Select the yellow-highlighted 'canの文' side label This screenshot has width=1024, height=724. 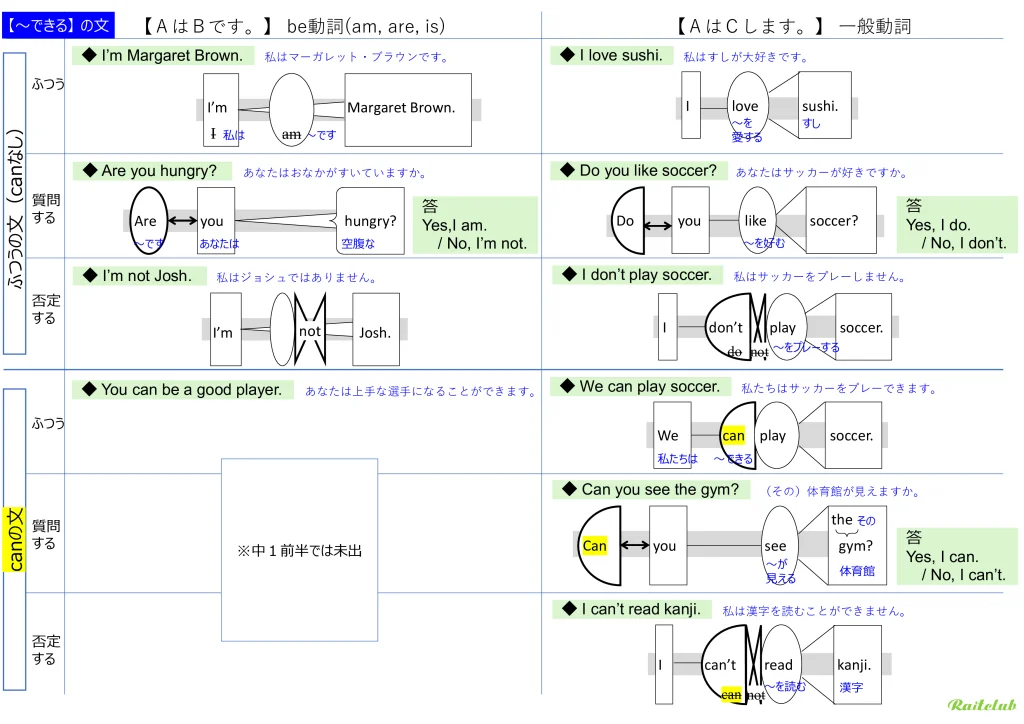point(15,540)
